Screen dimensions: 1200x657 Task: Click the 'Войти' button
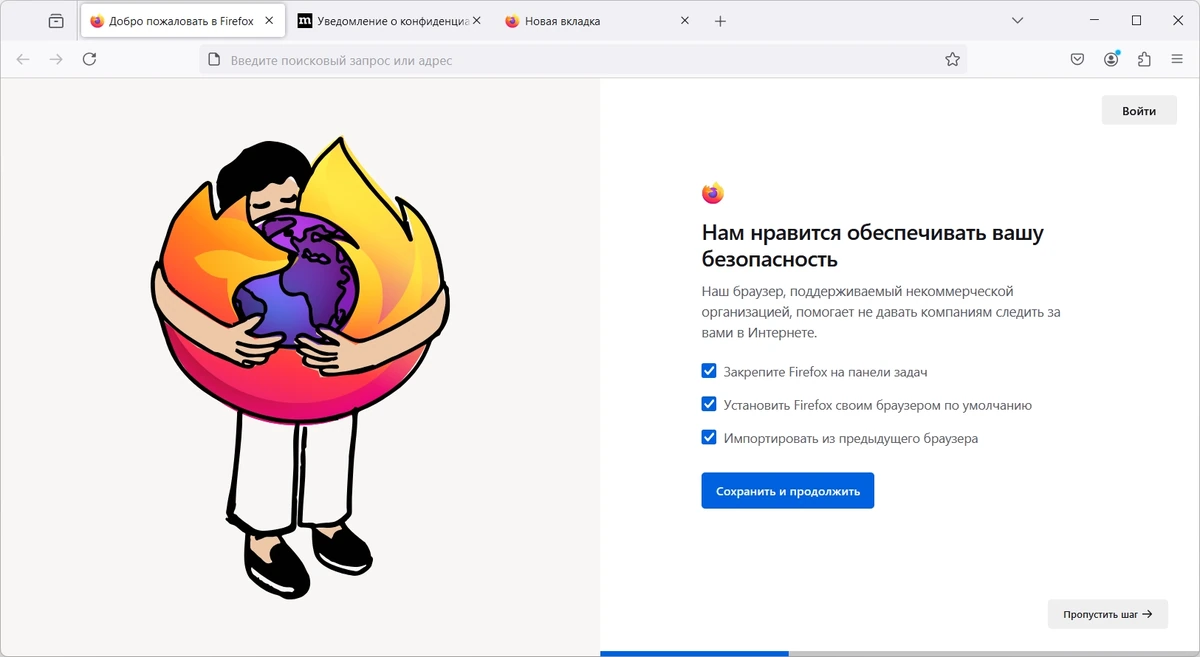point(1139,110)
